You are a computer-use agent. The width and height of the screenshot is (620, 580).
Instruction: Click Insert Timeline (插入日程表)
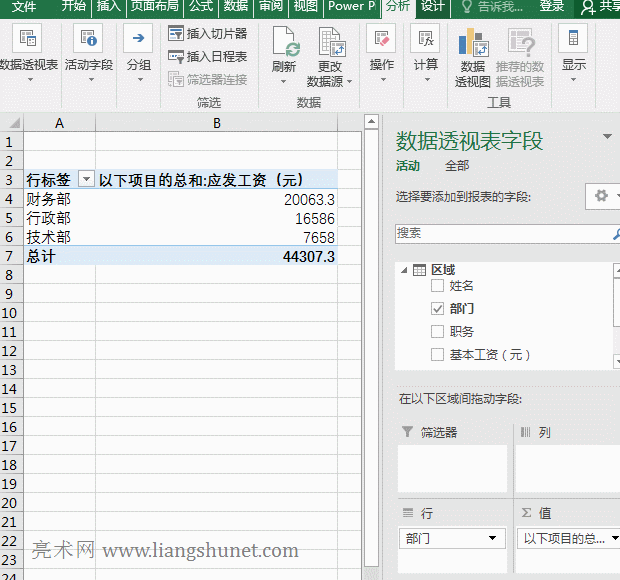click(x=207, y=57)
